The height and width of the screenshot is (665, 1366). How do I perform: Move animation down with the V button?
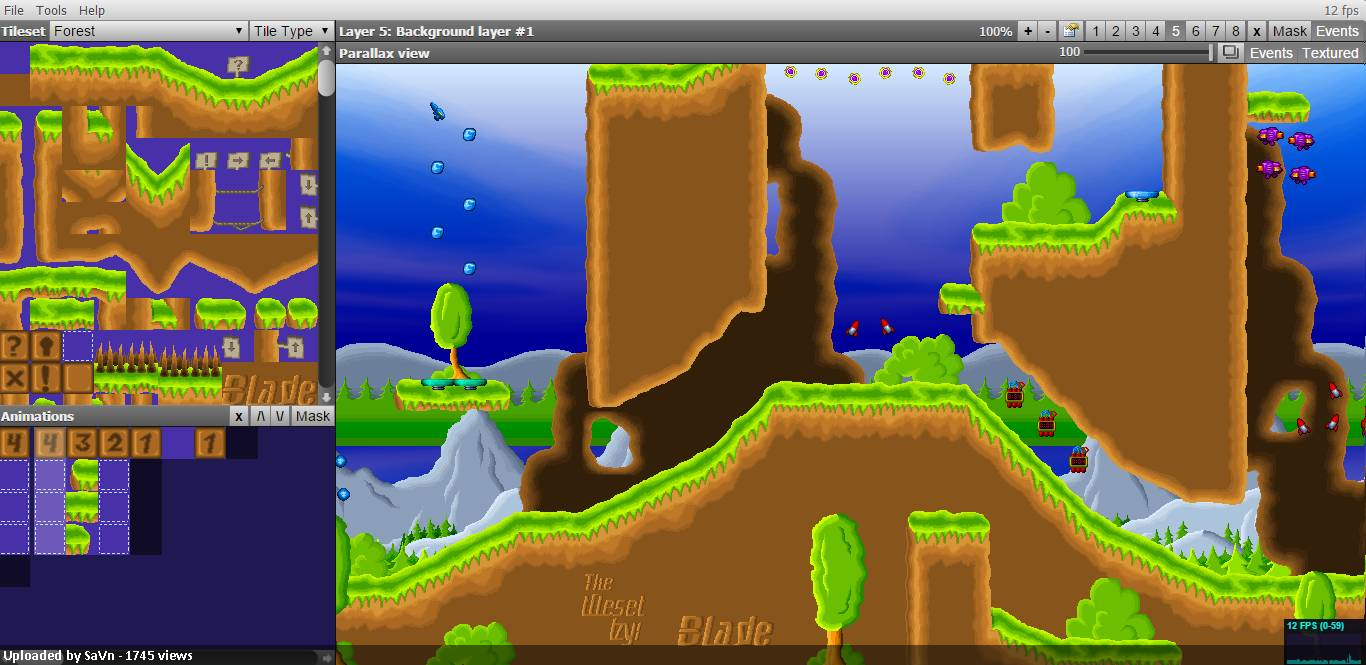(280, 416)
